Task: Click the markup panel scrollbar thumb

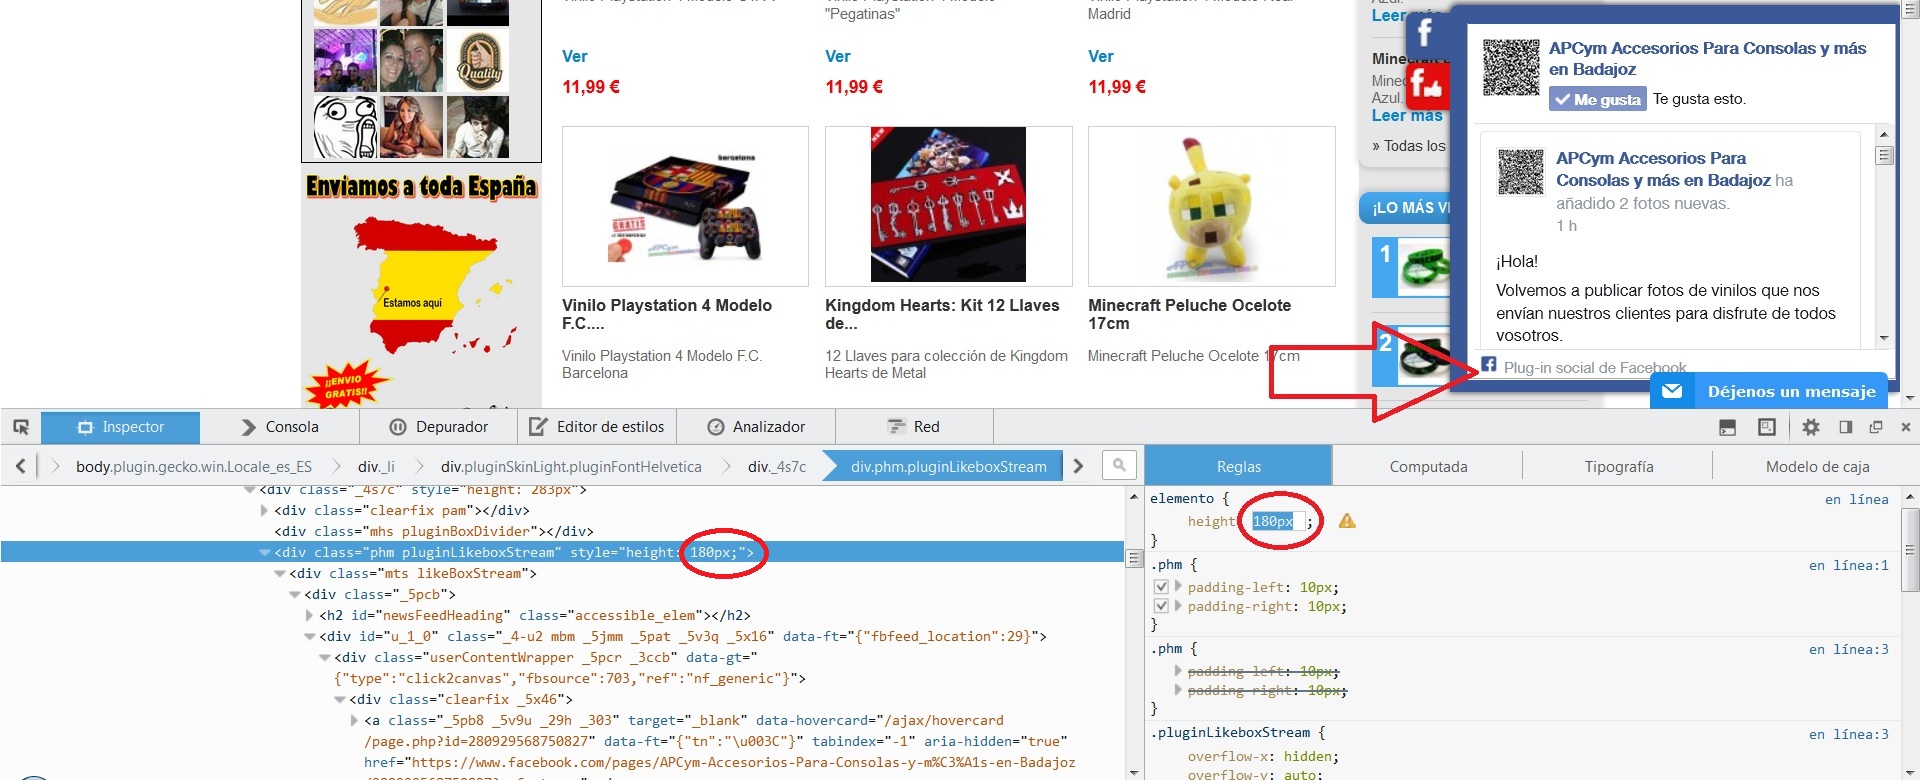Action: click(x=1134, y=558)
